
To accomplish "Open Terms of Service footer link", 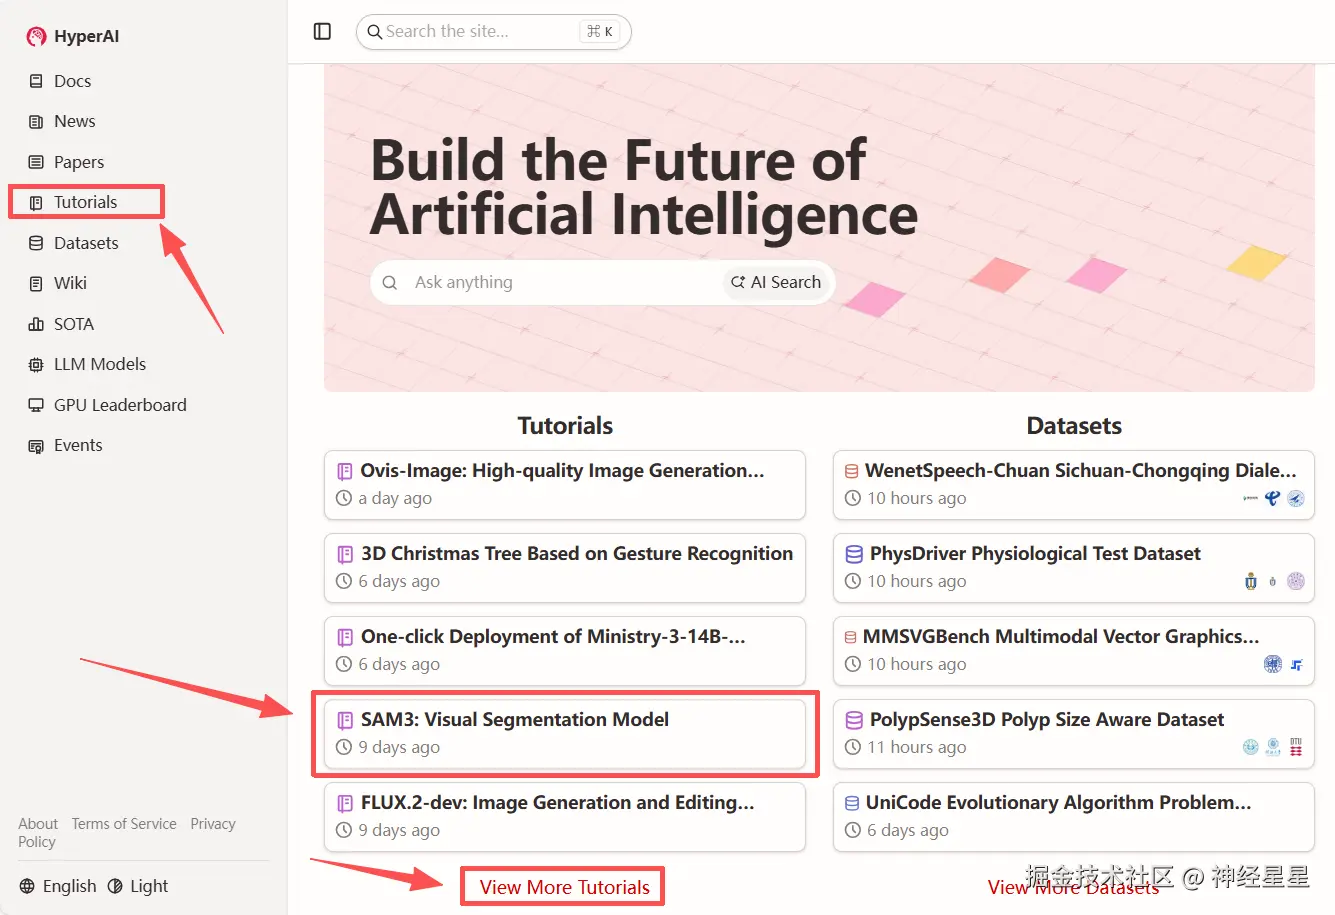I will (124, 824).
